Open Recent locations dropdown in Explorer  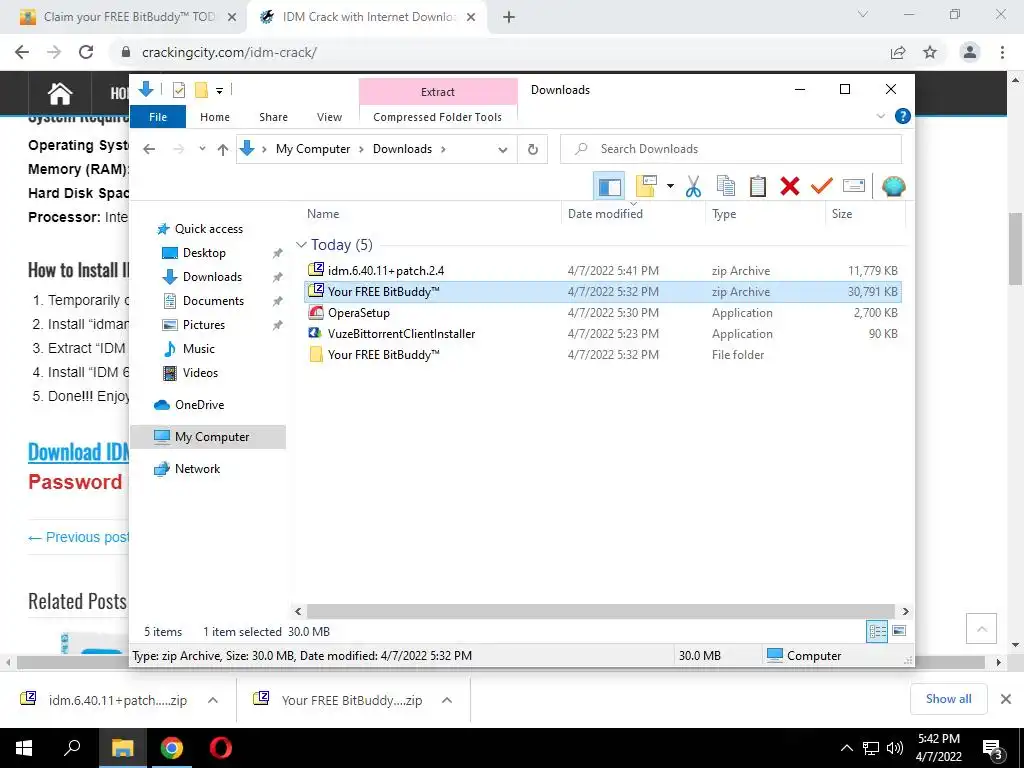click(x=202, y=149)
